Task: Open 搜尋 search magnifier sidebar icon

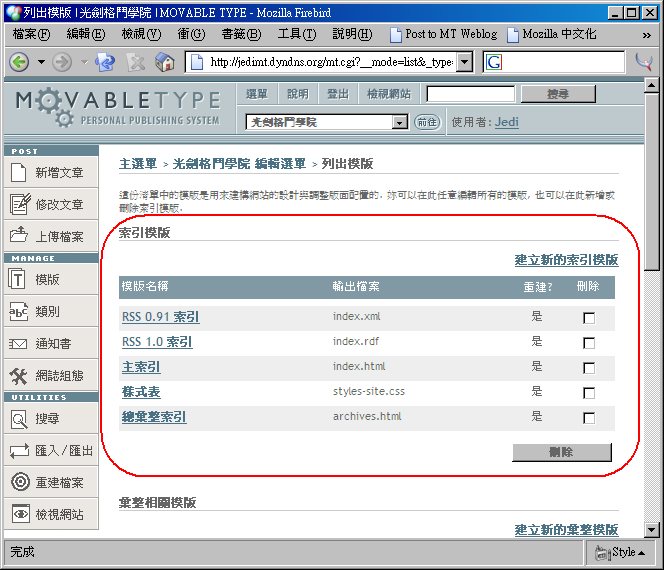Action: coord(19,419)
